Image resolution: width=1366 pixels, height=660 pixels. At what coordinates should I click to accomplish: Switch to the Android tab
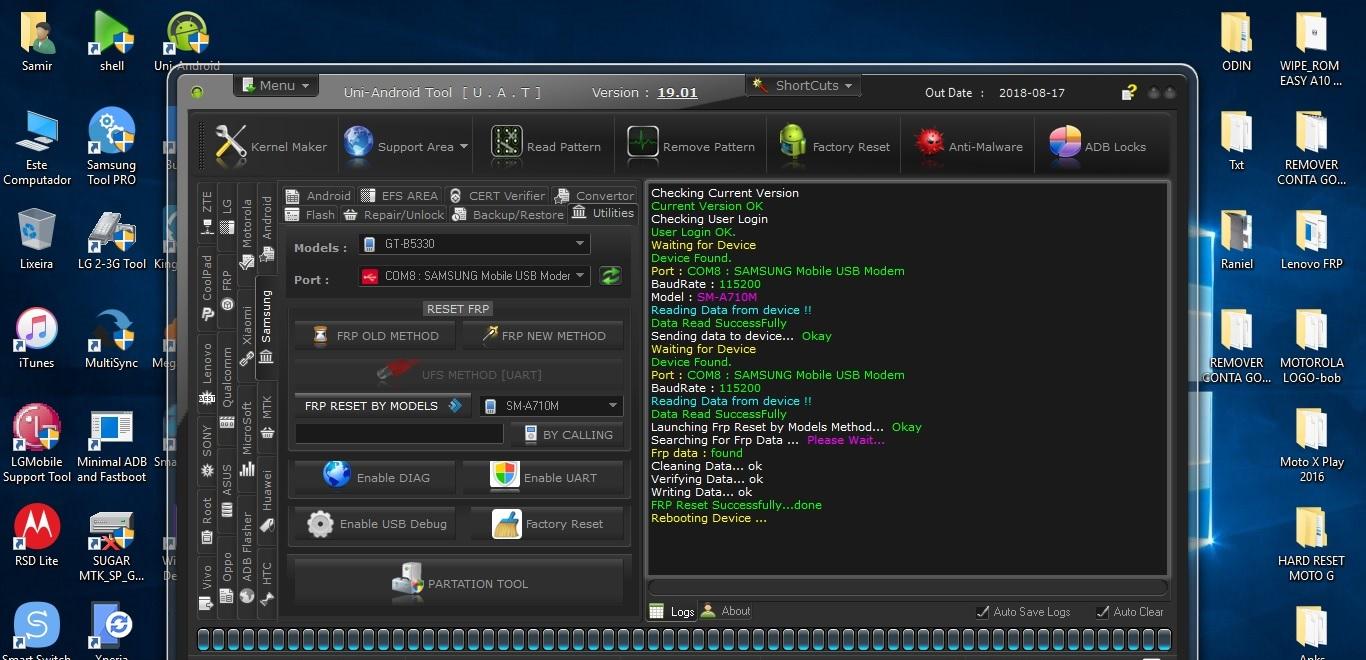pos(318,195)
